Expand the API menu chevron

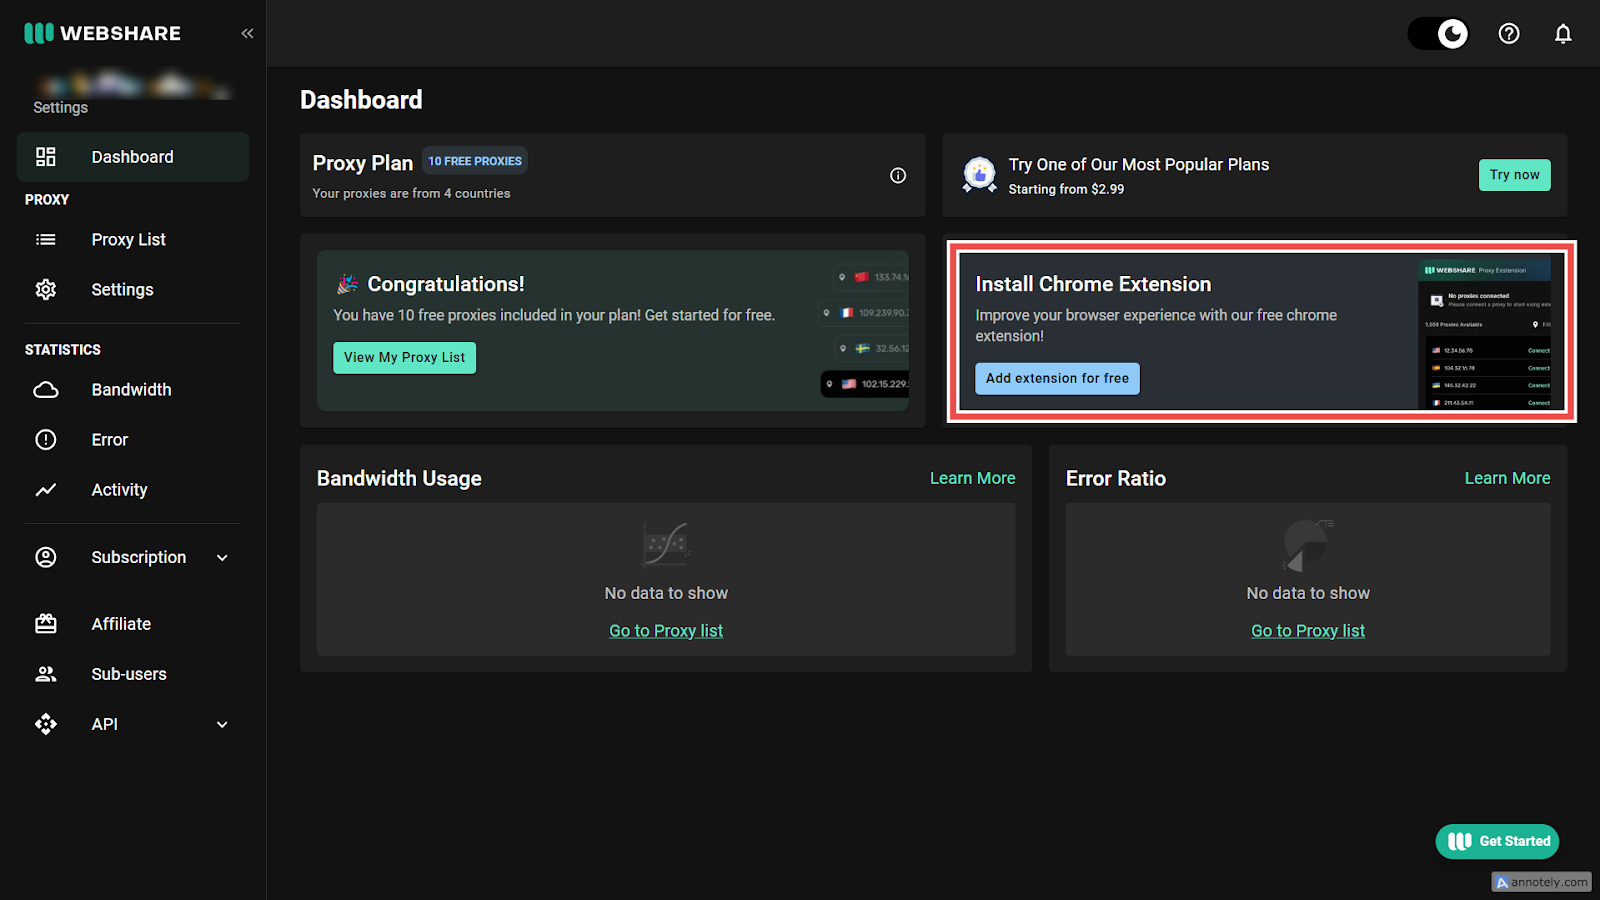[x=222, y=725]
